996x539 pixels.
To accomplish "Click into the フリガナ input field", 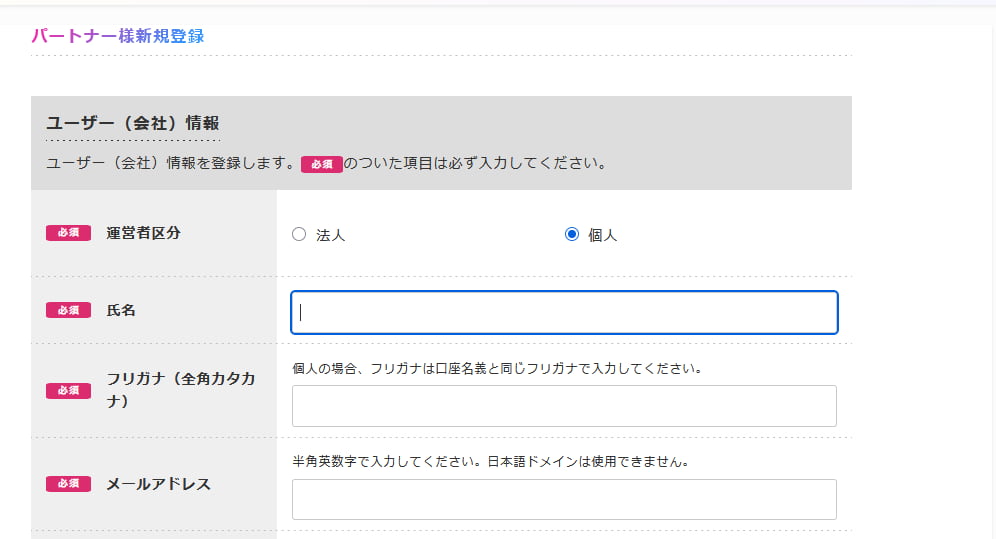I will point(564,406).
